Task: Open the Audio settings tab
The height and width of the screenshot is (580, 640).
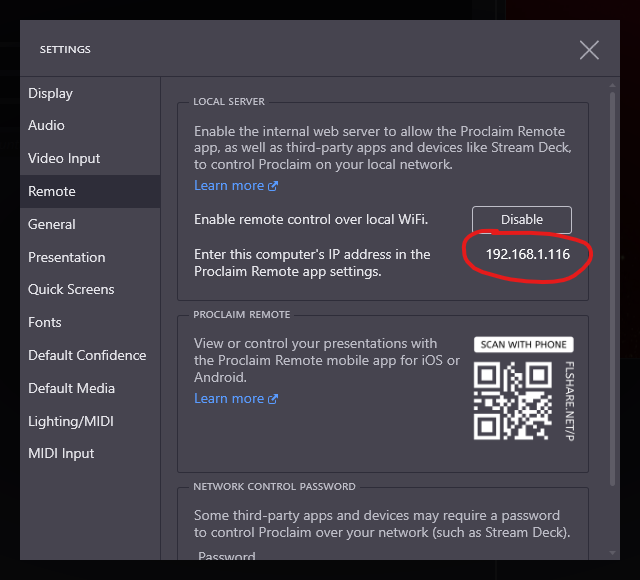Action: 90,125
